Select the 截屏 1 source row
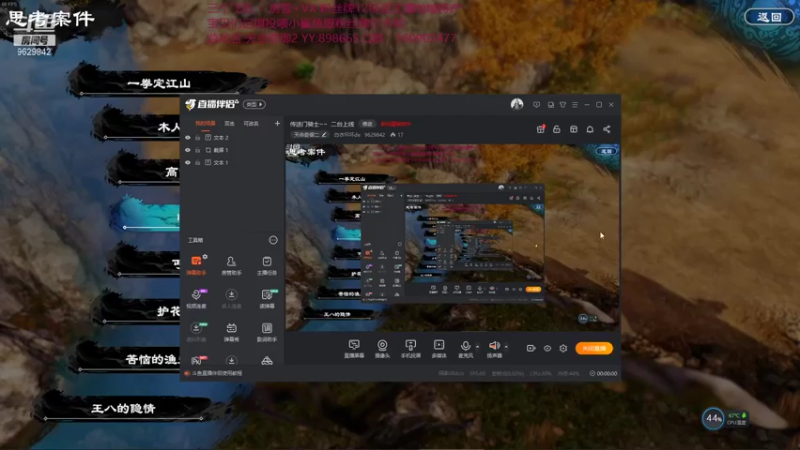The height and width of the screenshot is (450, 800). coord(232,150)
